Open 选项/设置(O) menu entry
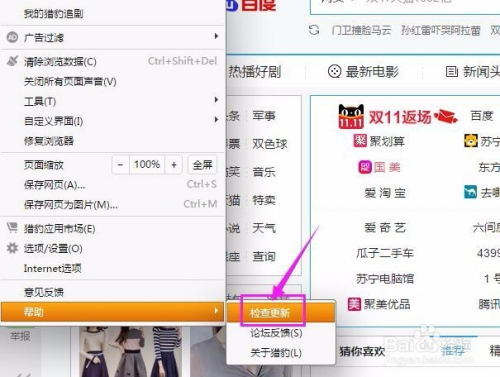500x377 pixels. pos(113,248)
